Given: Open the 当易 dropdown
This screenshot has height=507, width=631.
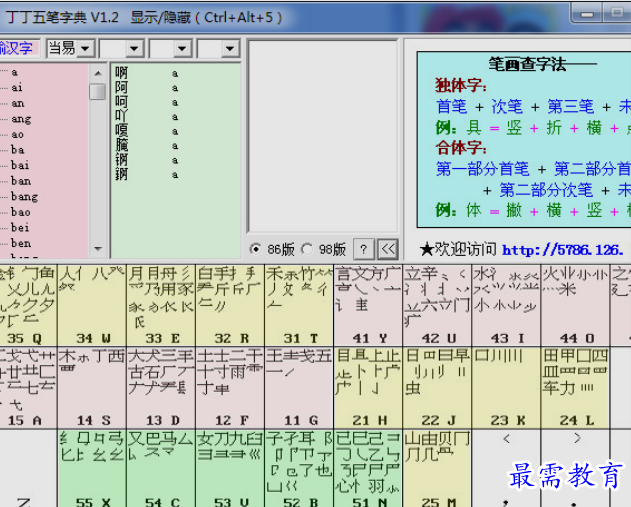Looking at the screenshot, I should coord(85,49).
